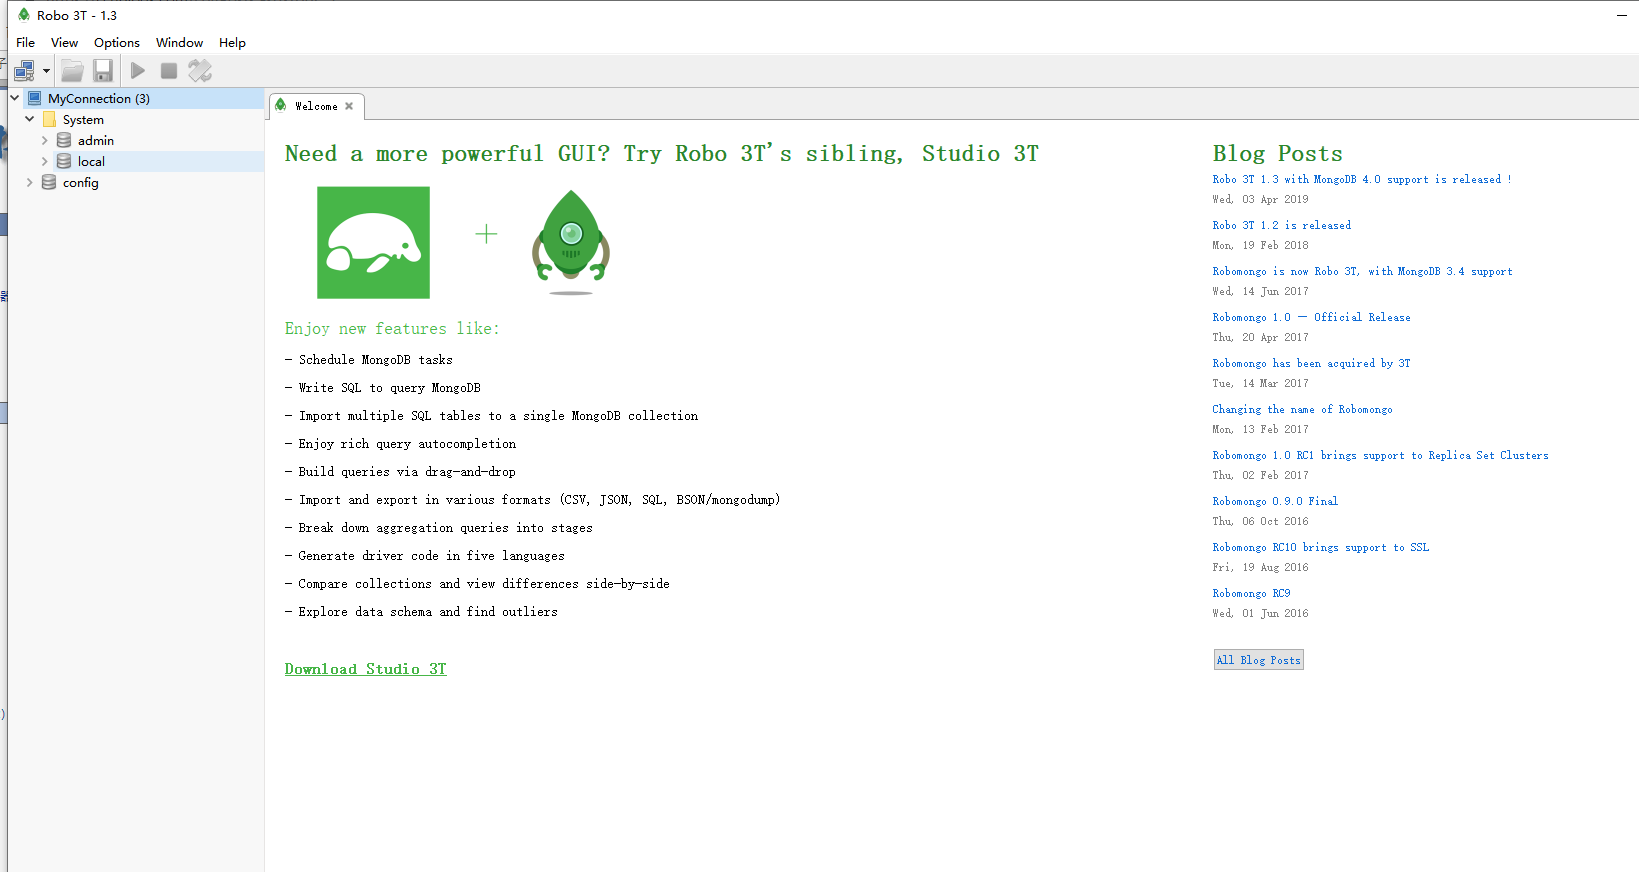This screenshot has height=872, width=1639.
Task: Select the config database
Action: pyautogui.click(x=81, y=182)
